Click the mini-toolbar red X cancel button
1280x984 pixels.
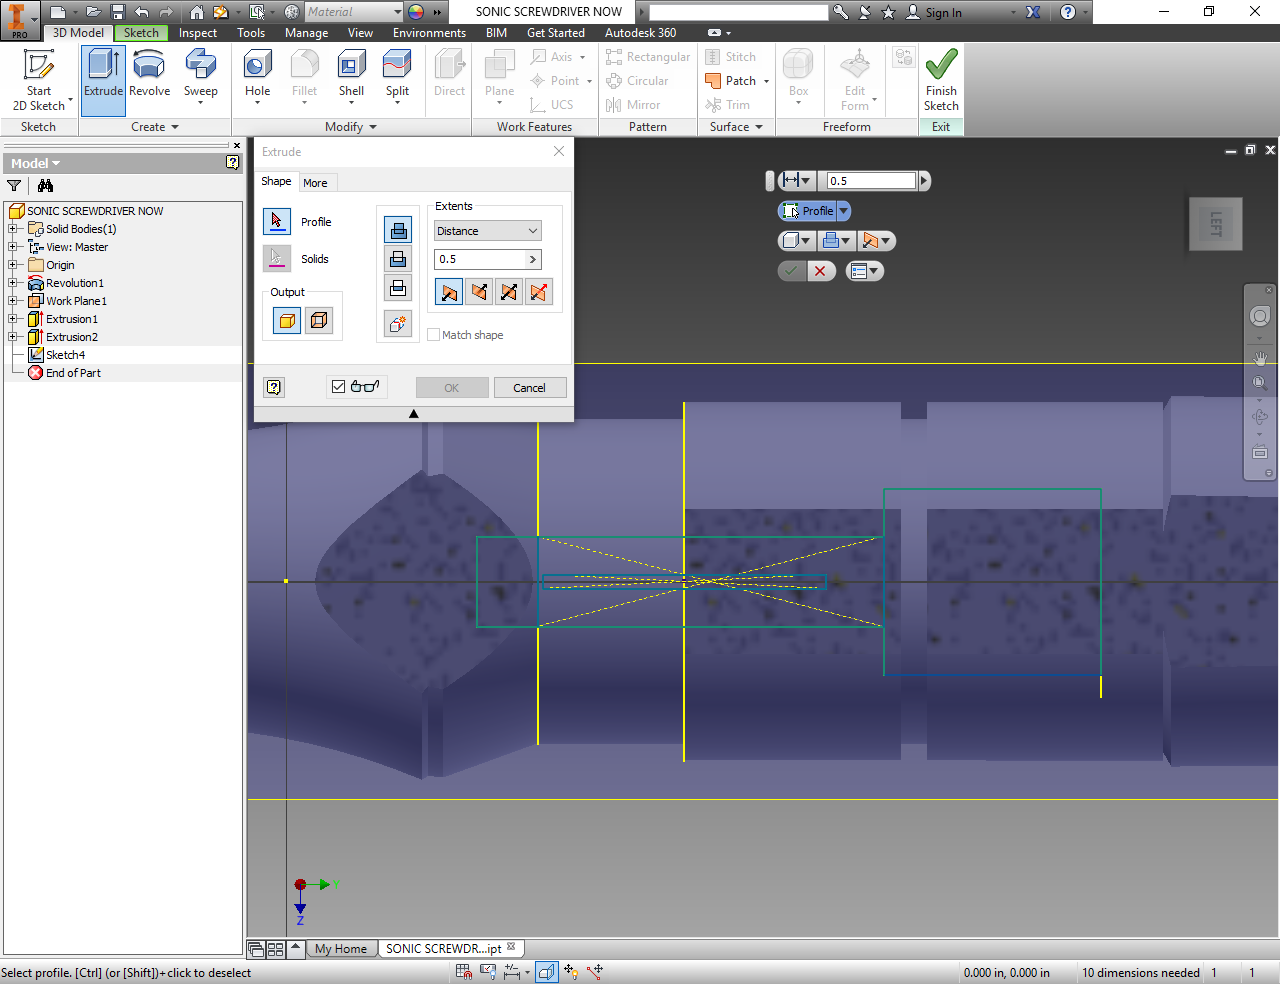coord(820,271)
